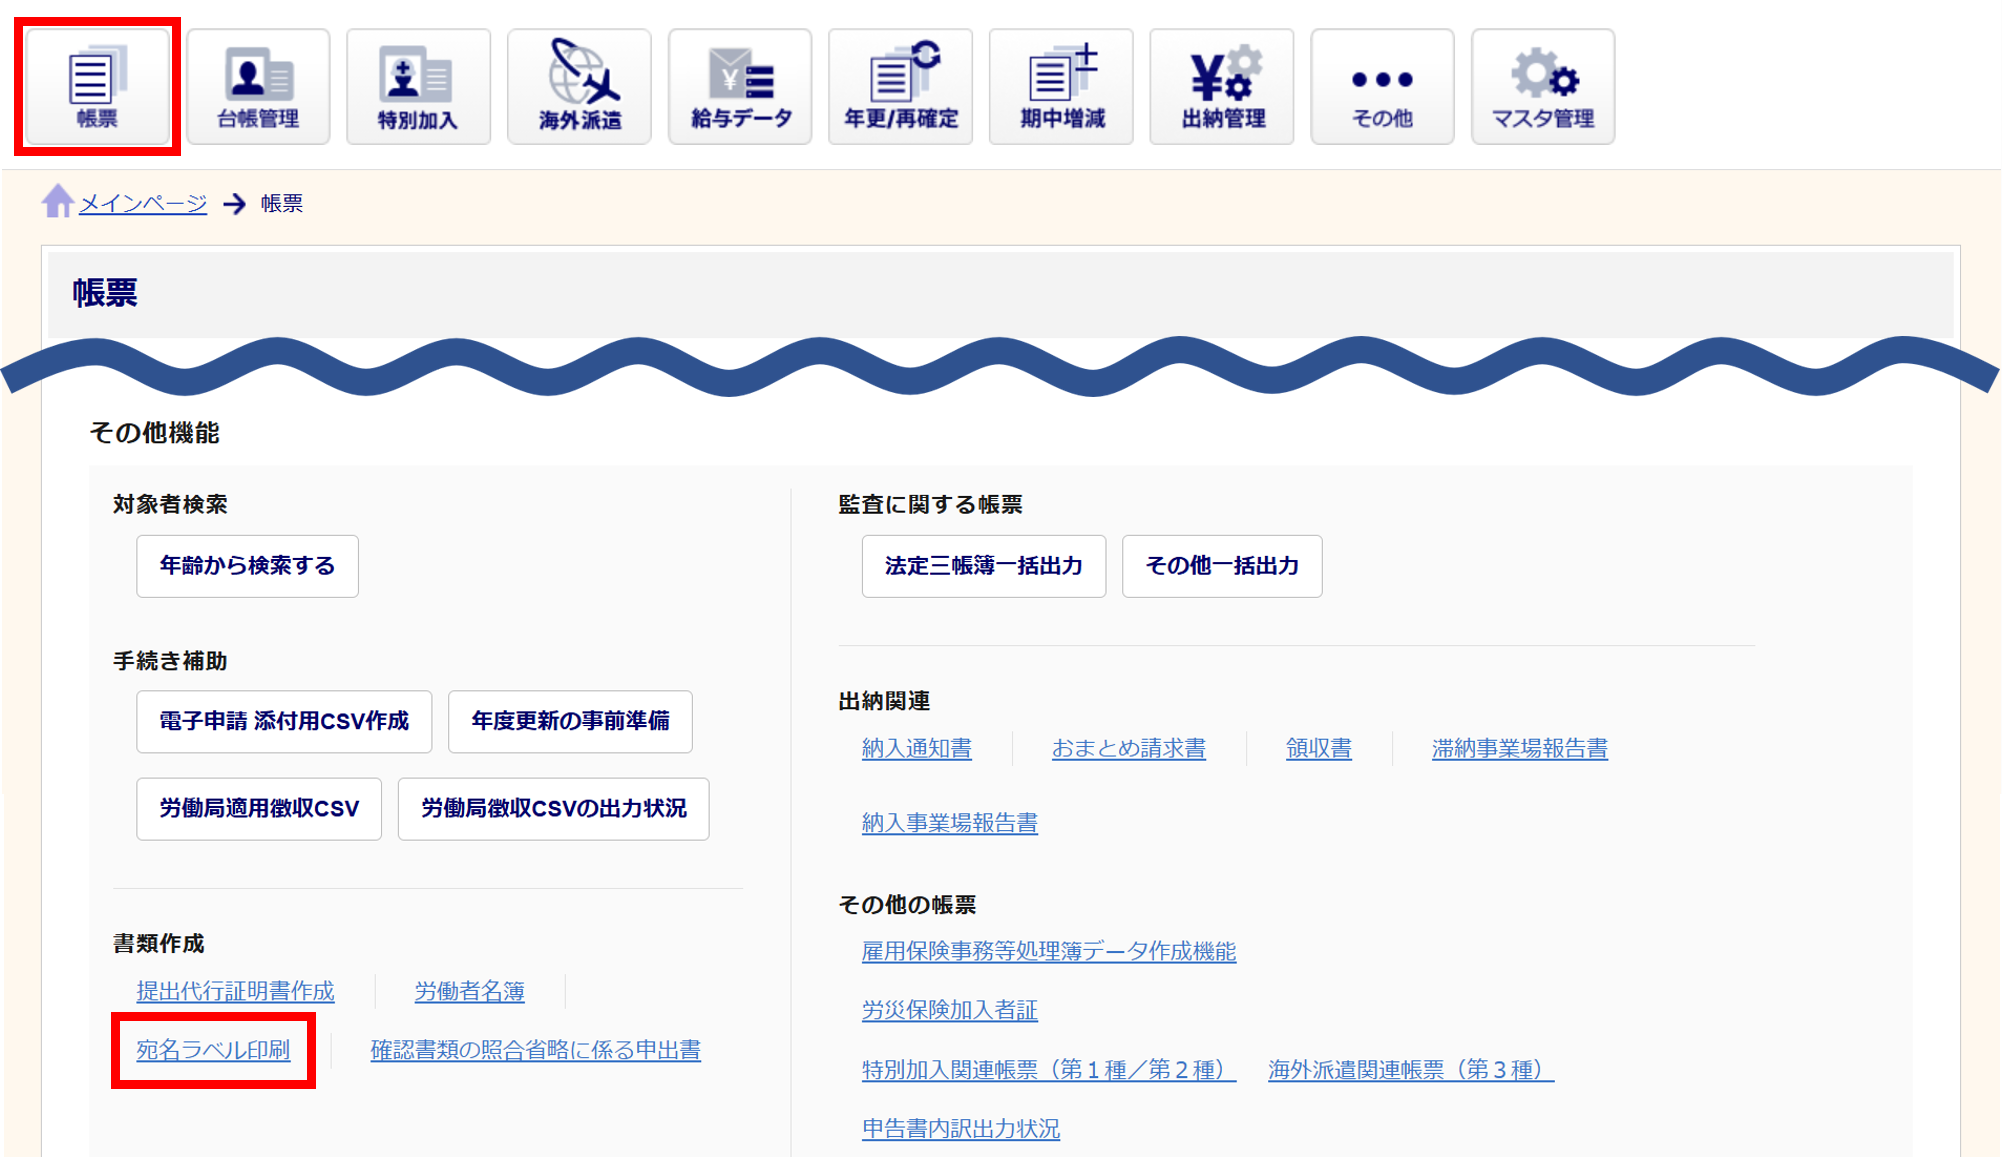Open 宛名ラベル印刷 link

click(213, 1050)
